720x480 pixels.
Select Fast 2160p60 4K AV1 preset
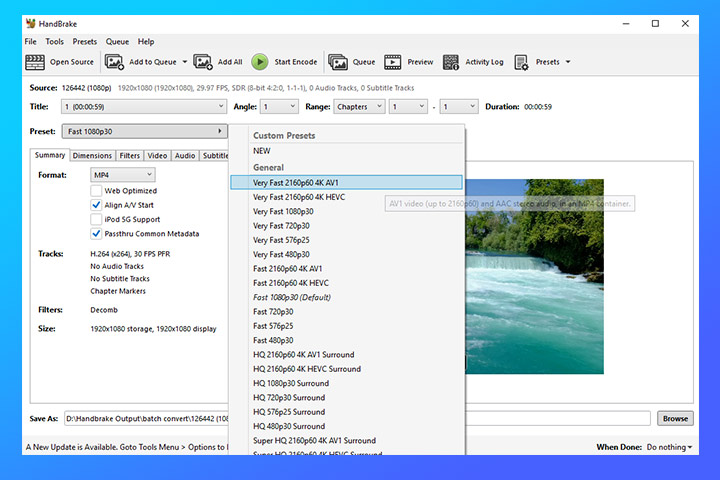pos(347,269)
